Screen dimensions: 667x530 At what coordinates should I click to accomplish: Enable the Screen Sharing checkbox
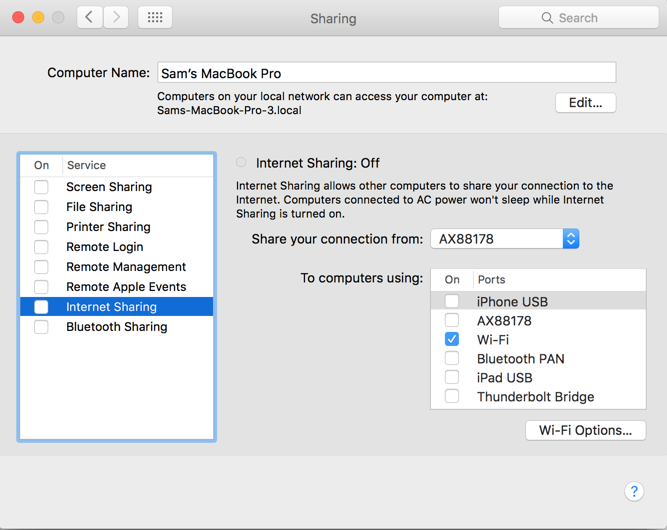(41, 187)
